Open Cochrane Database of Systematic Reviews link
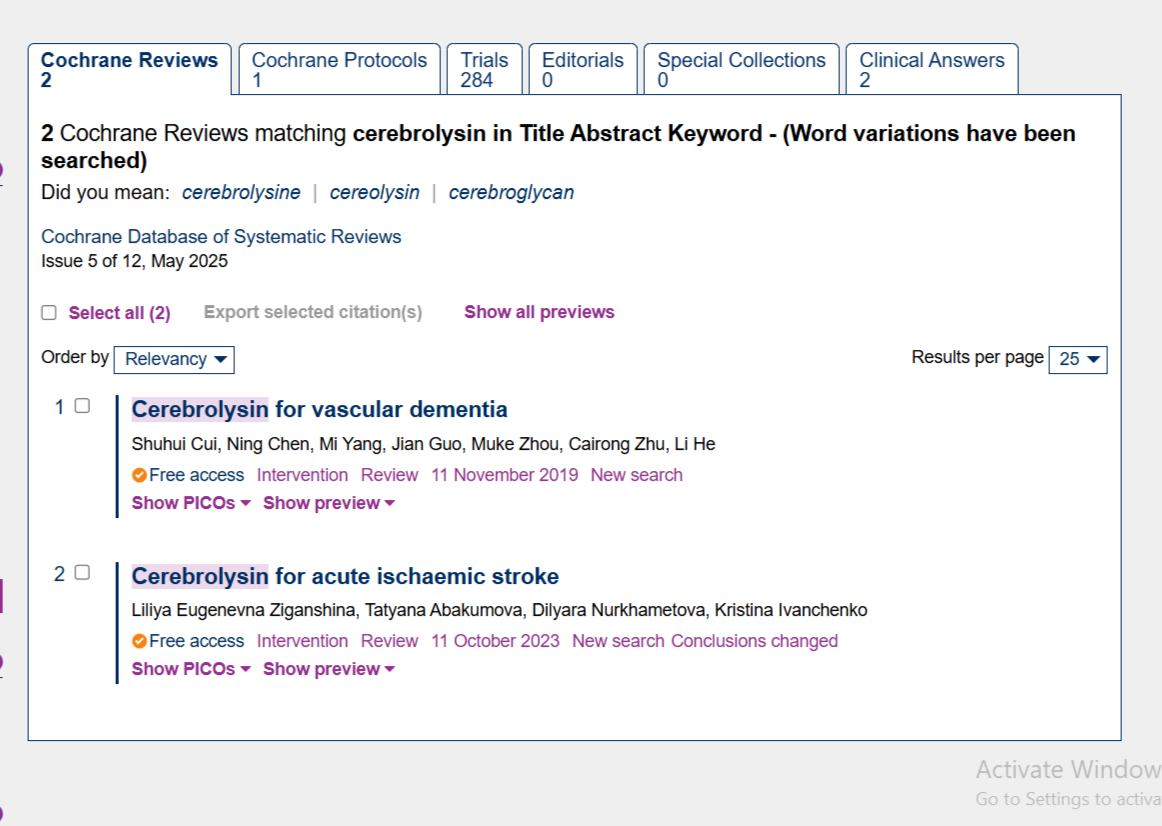Image resolution: width=1162 pixels, height=826 pixels. pyautogui.click(x=221, y=236)
